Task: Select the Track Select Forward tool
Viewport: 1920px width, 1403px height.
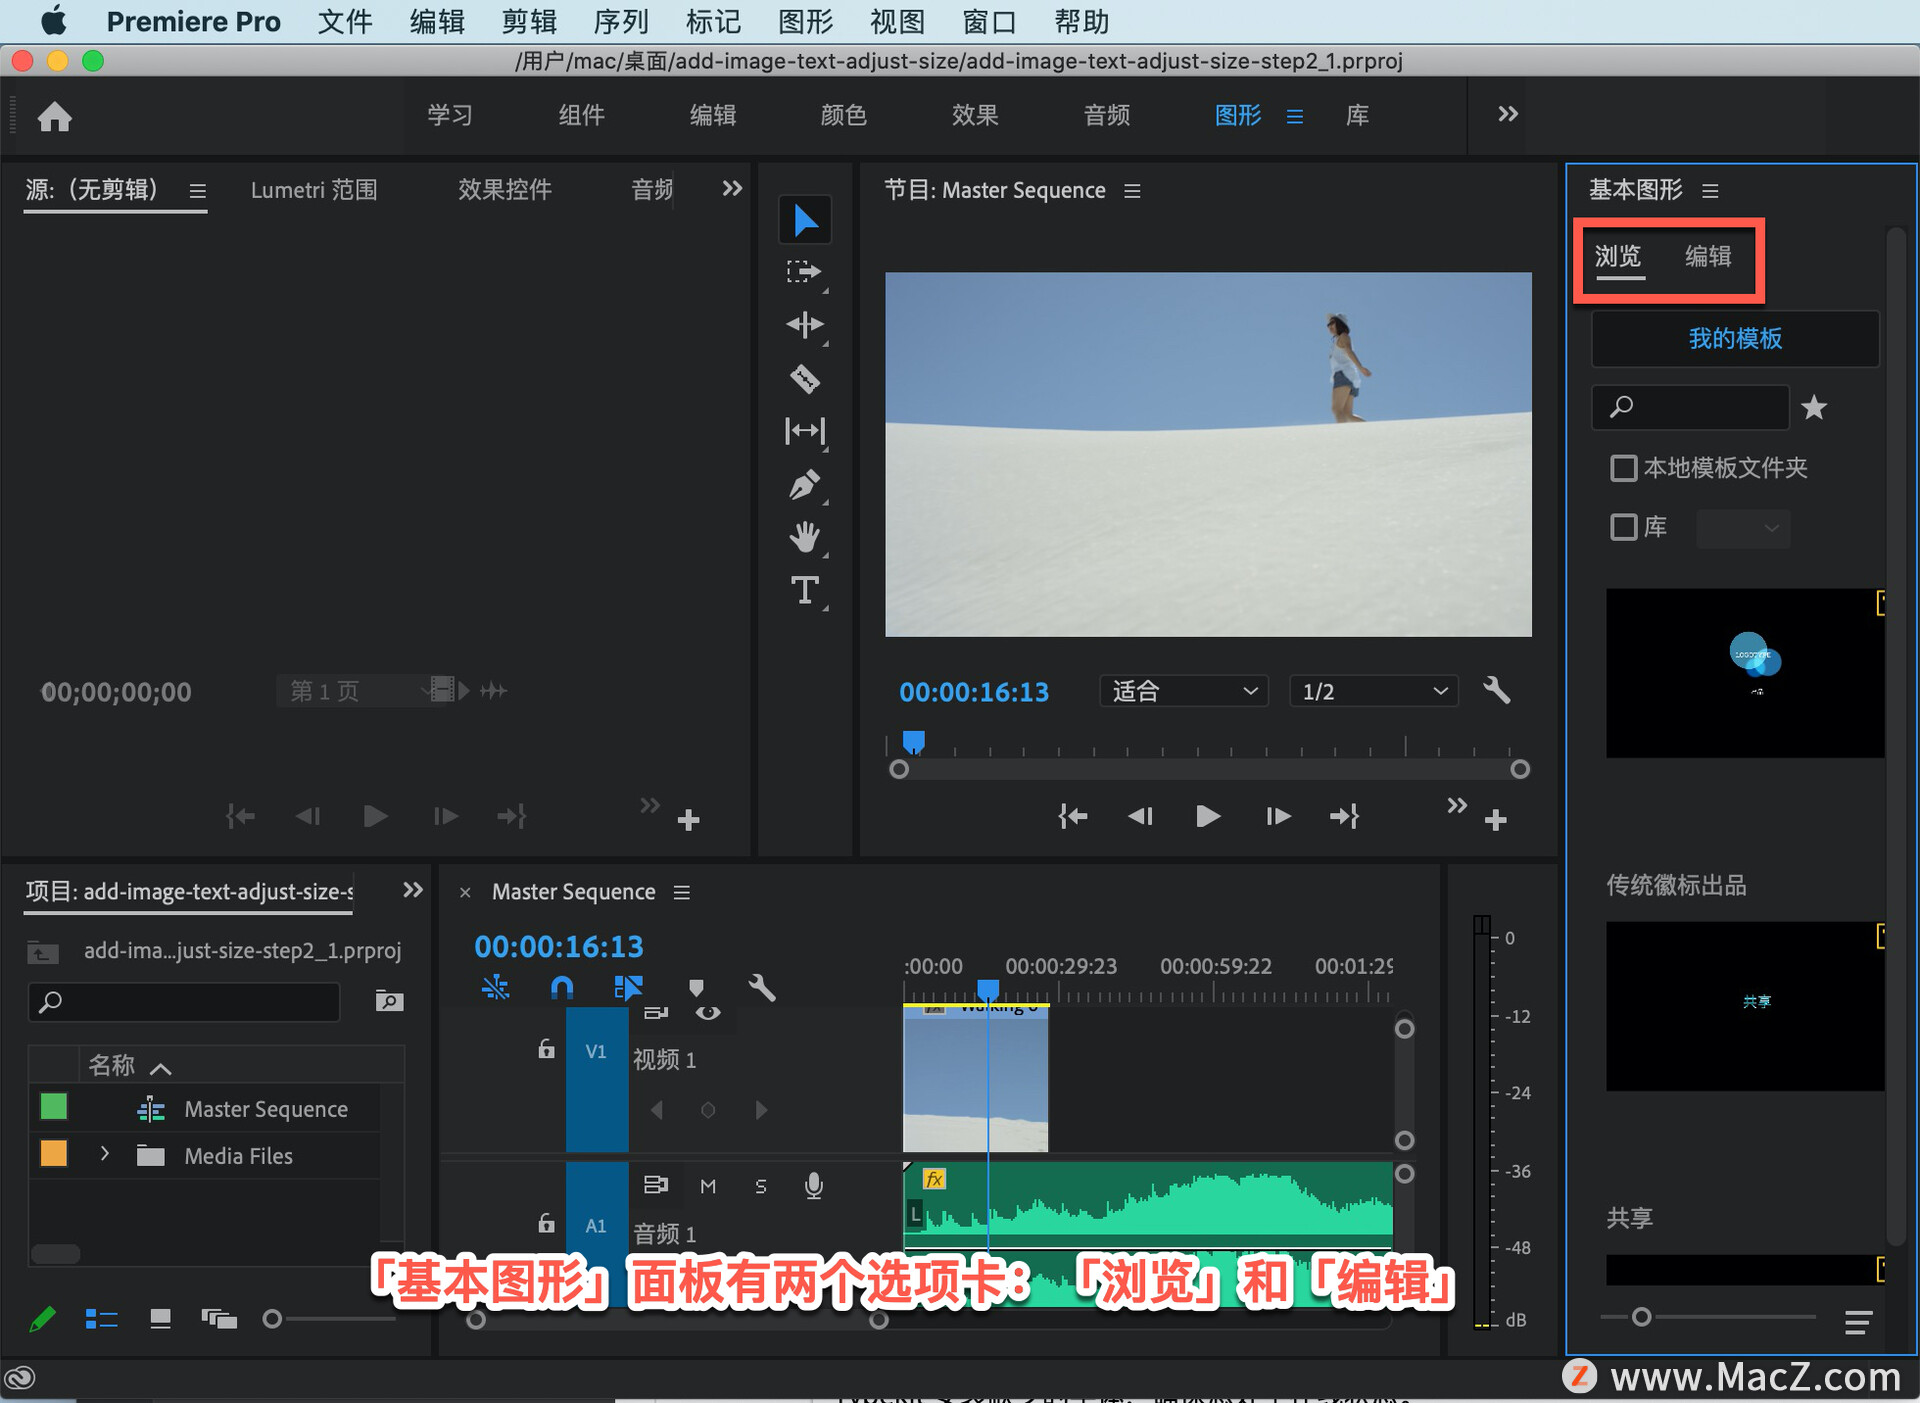Action: (x=803, y=272)
